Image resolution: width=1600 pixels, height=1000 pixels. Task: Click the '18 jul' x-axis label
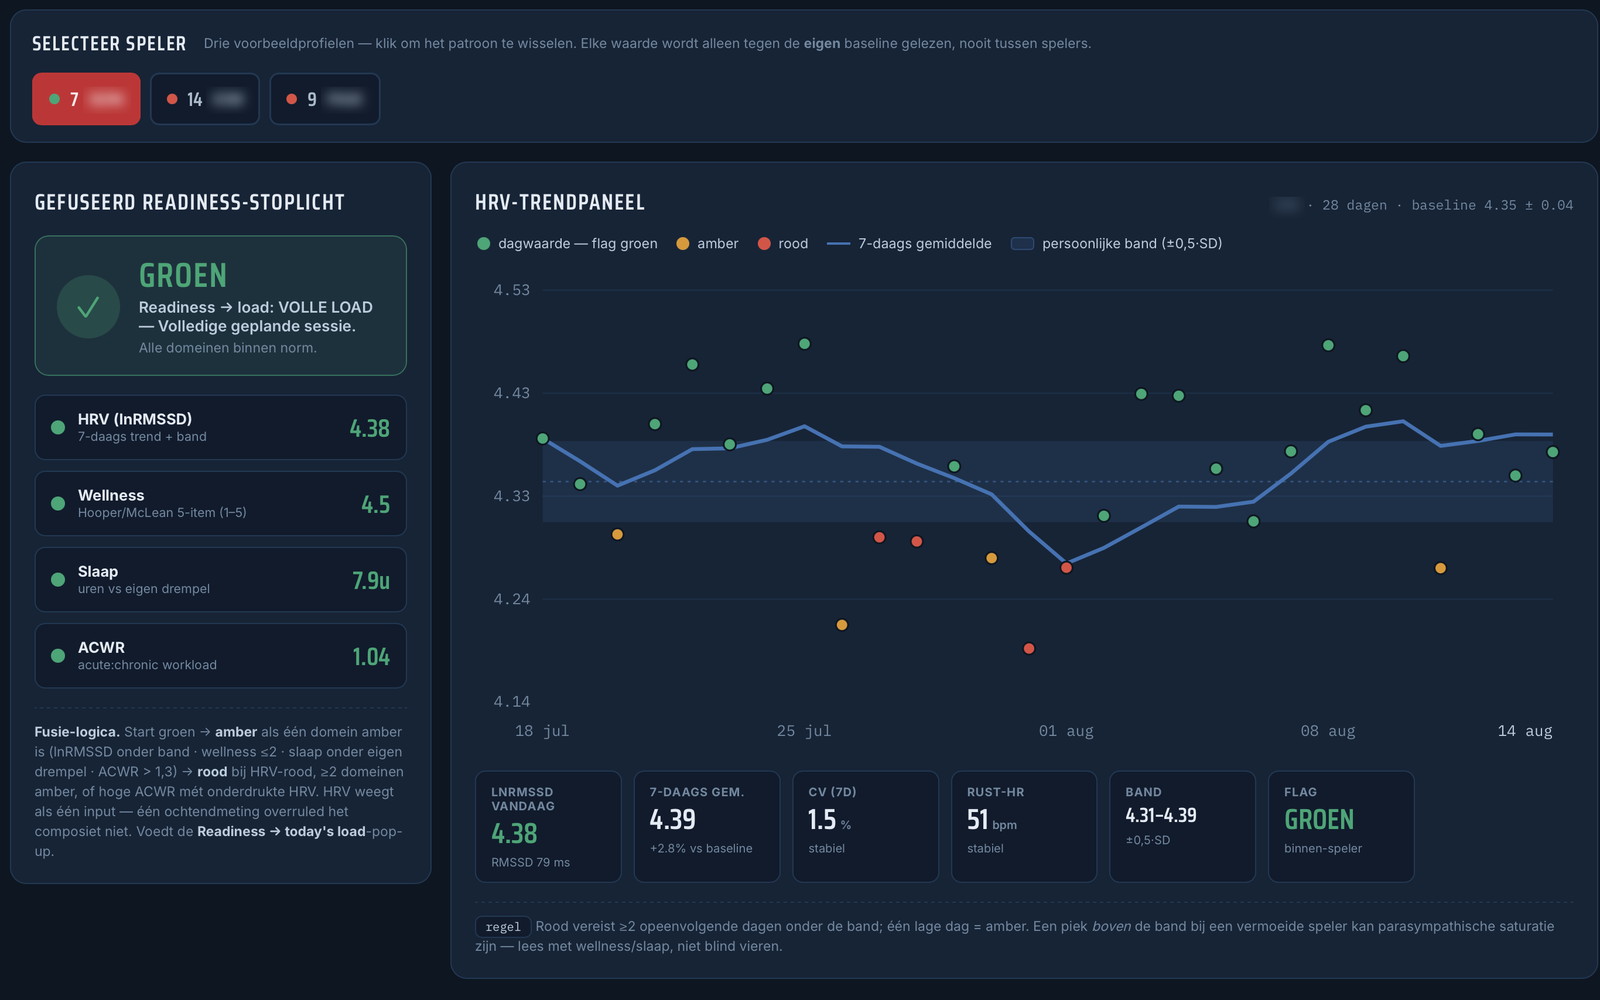542,731
